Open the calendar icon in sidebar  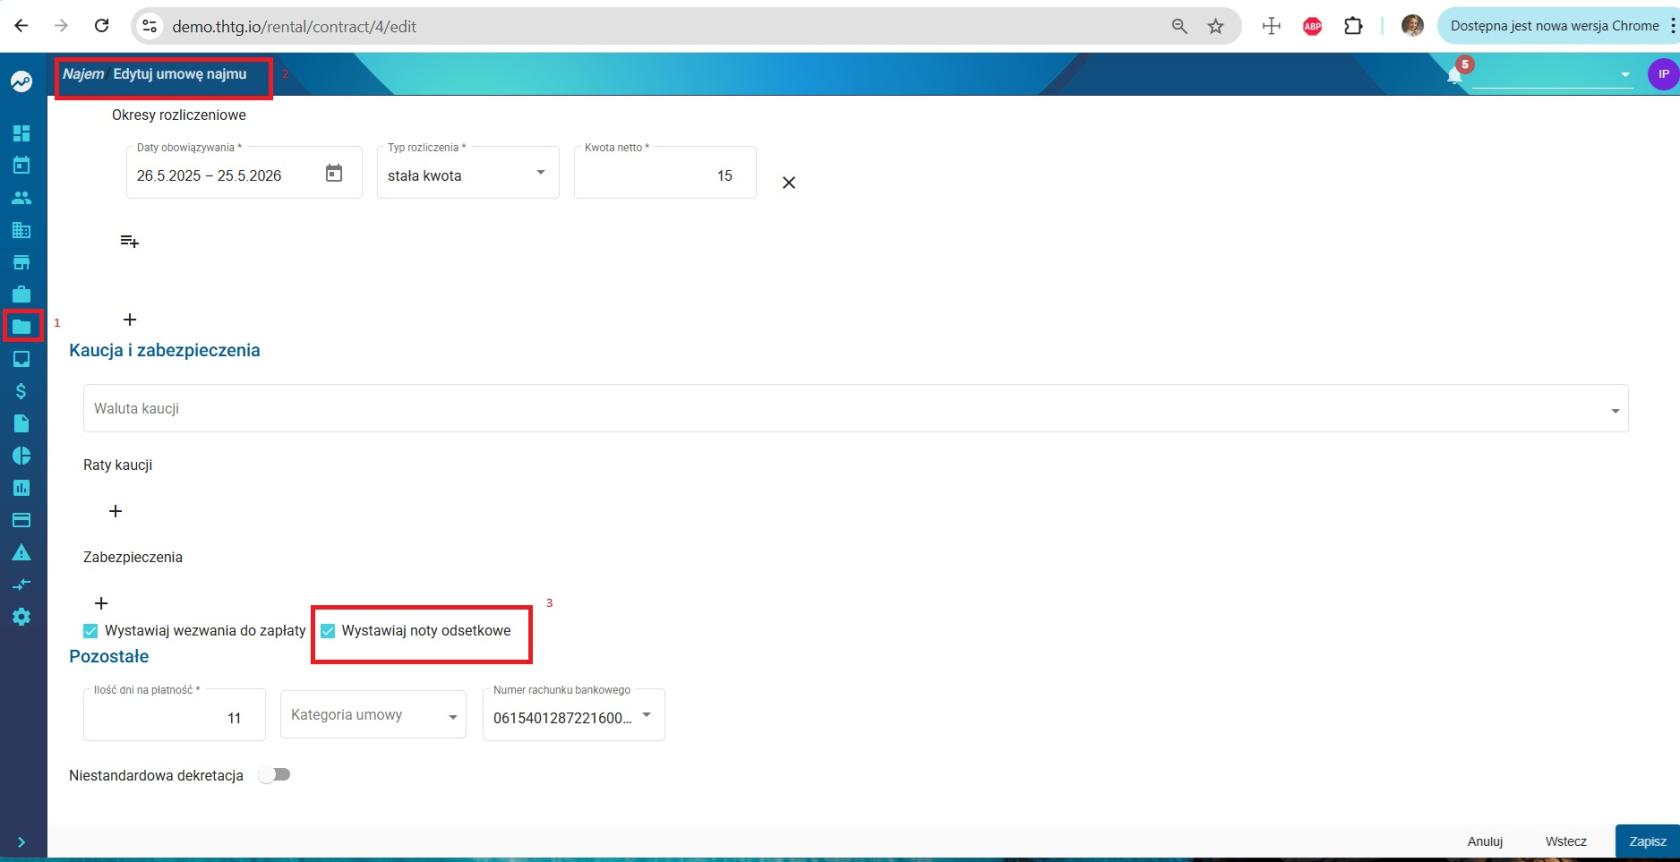click(21, 165)
